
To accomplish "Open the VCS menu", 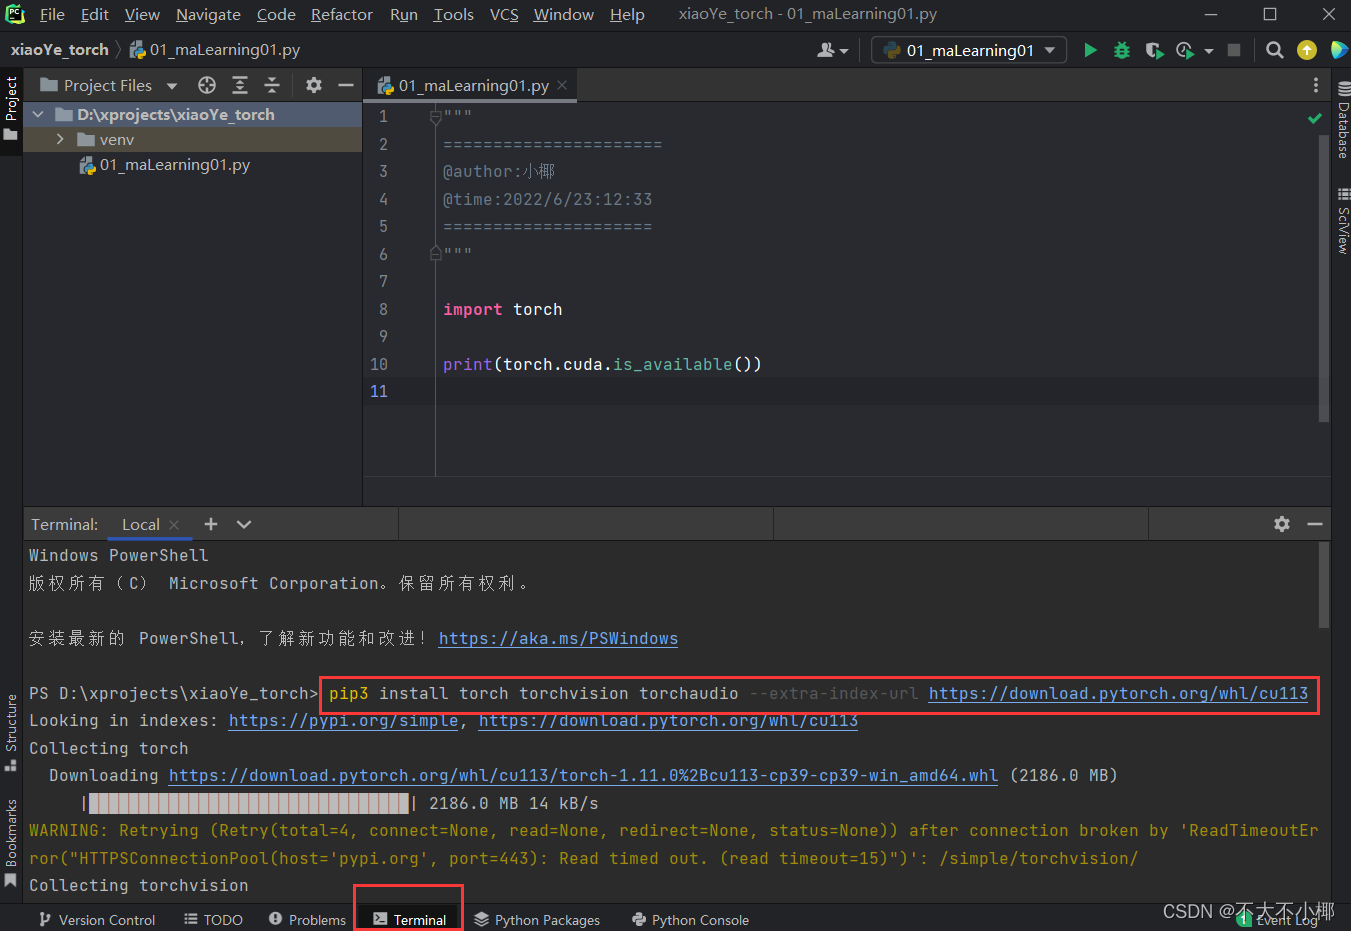I will (504, 14).
